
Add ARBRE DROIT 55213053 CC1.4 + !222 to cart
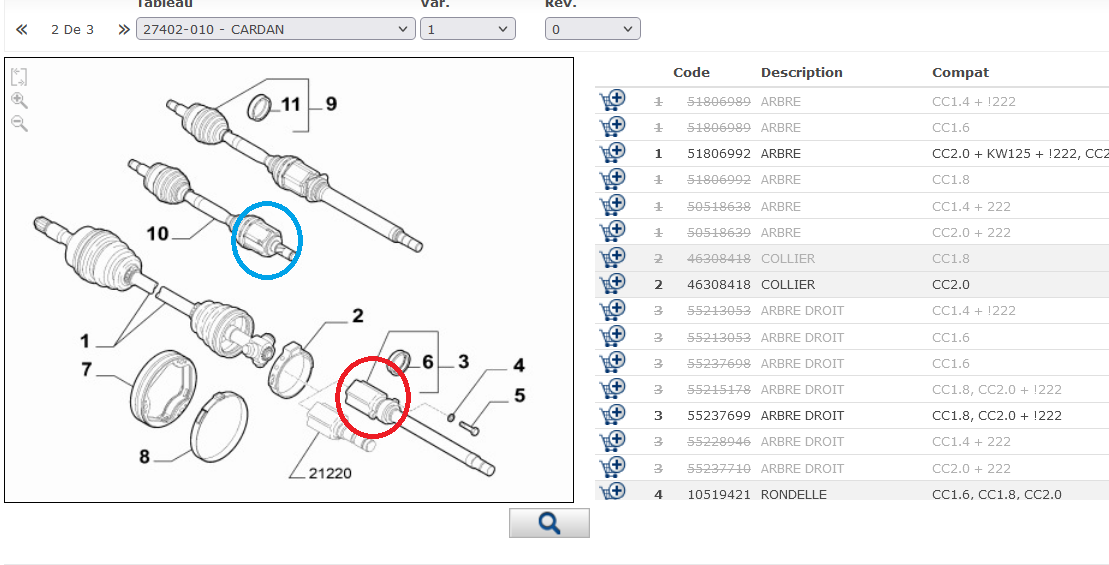(612, 310)
